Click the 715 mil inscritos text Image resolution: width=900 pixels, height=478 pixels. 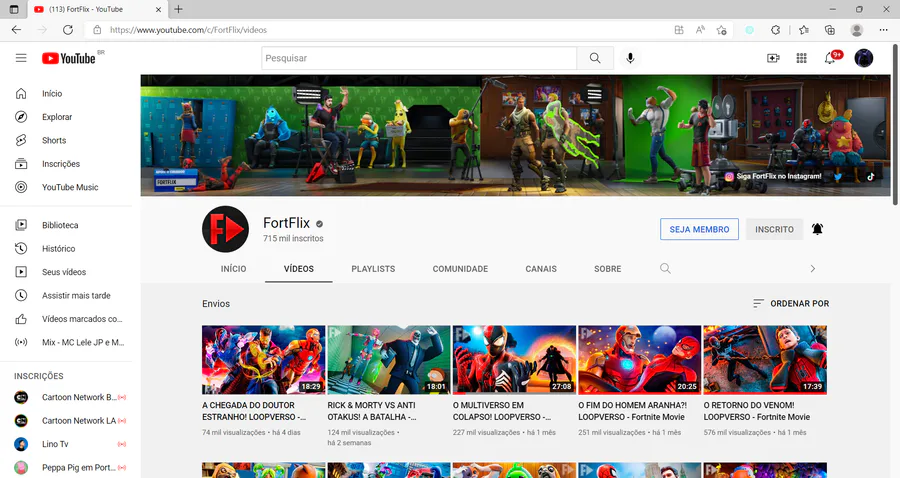point(293,238)
